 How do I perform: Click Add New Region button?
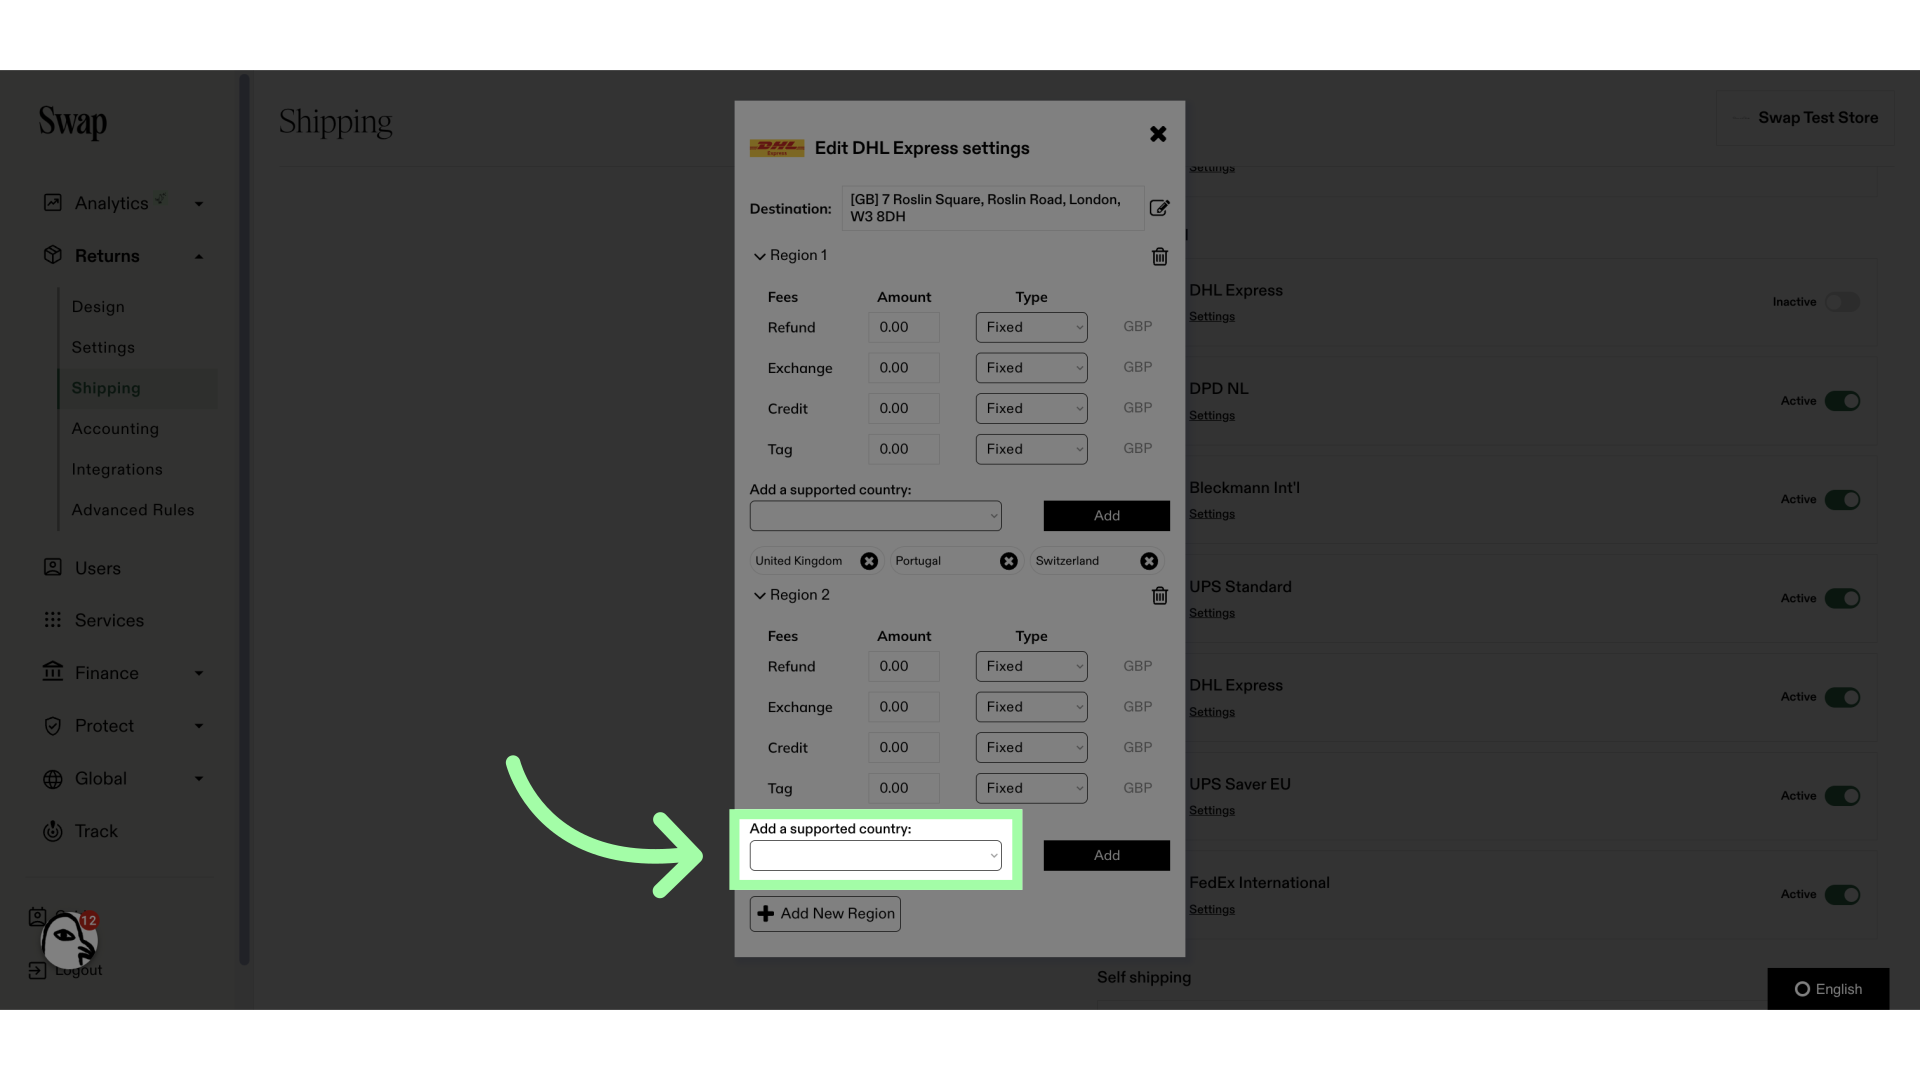tap(824, 913)
